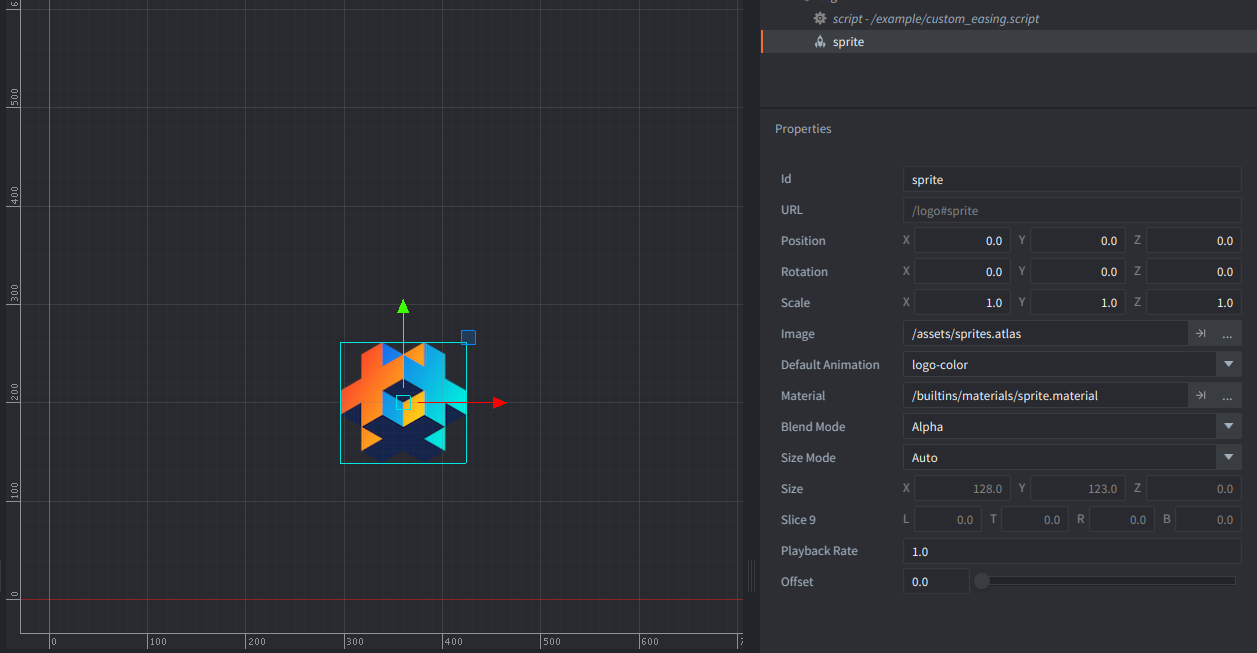The width and height of the screenshot is (1257, 653).
Task: Select the sprite row in the outline
Action: coord(1008,42)
